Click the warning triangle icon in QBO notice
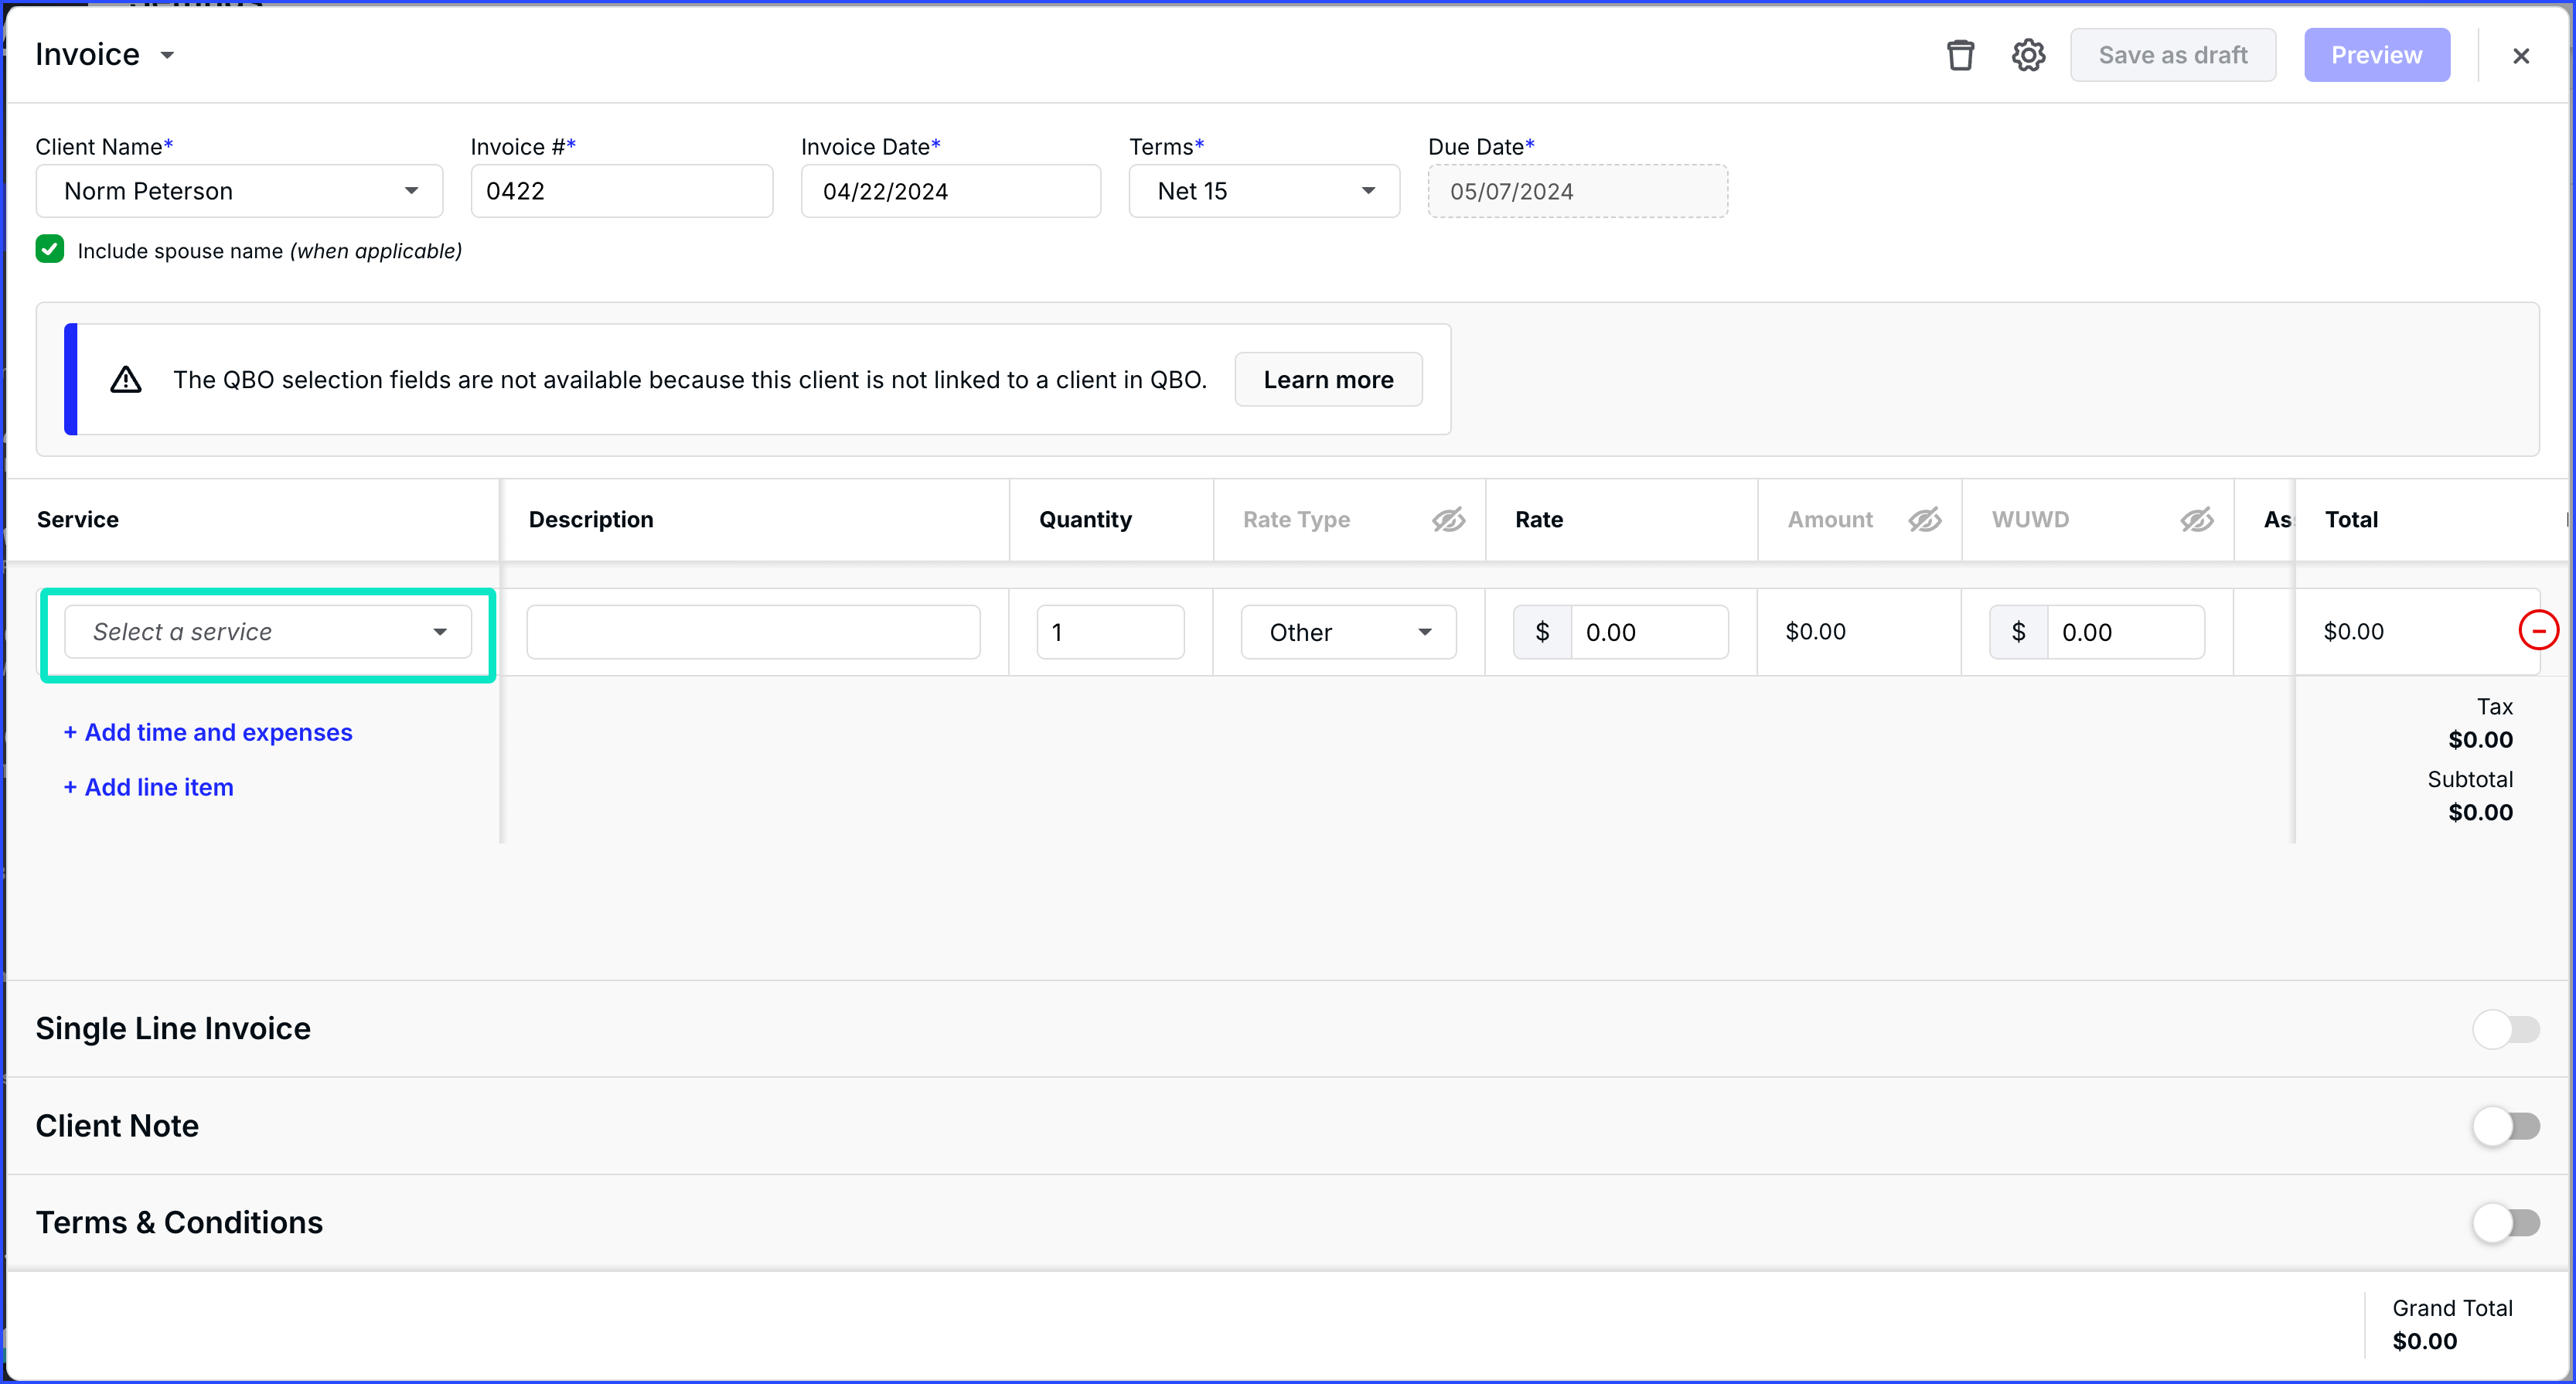This screenshot has height=1384, width=2576. pyautogui.click(x=126, y=380)
